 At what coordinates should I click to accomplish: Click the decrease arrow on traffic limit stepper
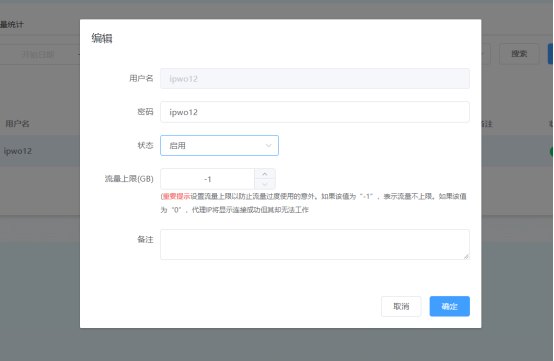click(x=265, y=184)
